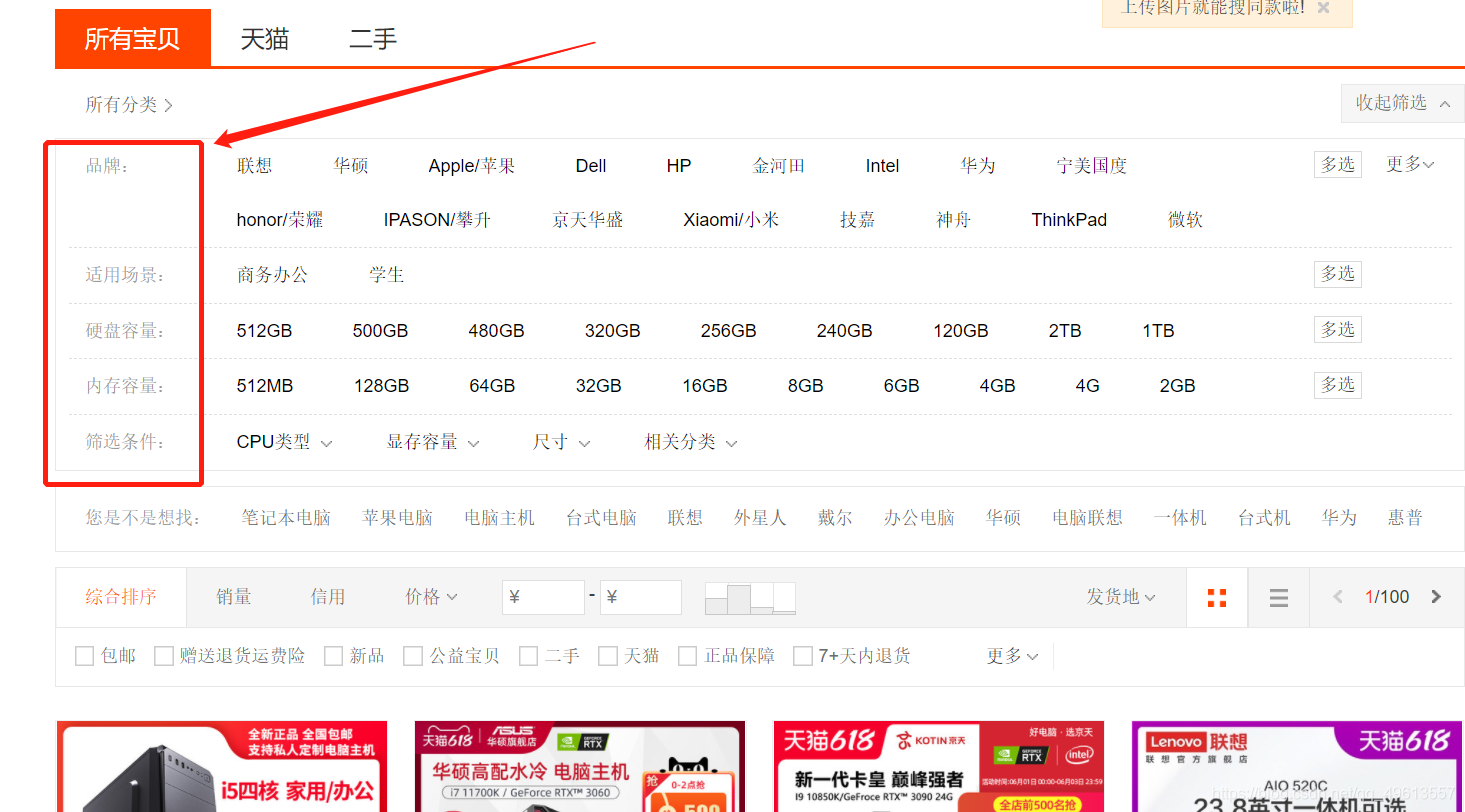The width and height of the screenshot is (1465, 812).
Task: Open the 华硕高配水冷 product thumbnail
Action: 580,766
